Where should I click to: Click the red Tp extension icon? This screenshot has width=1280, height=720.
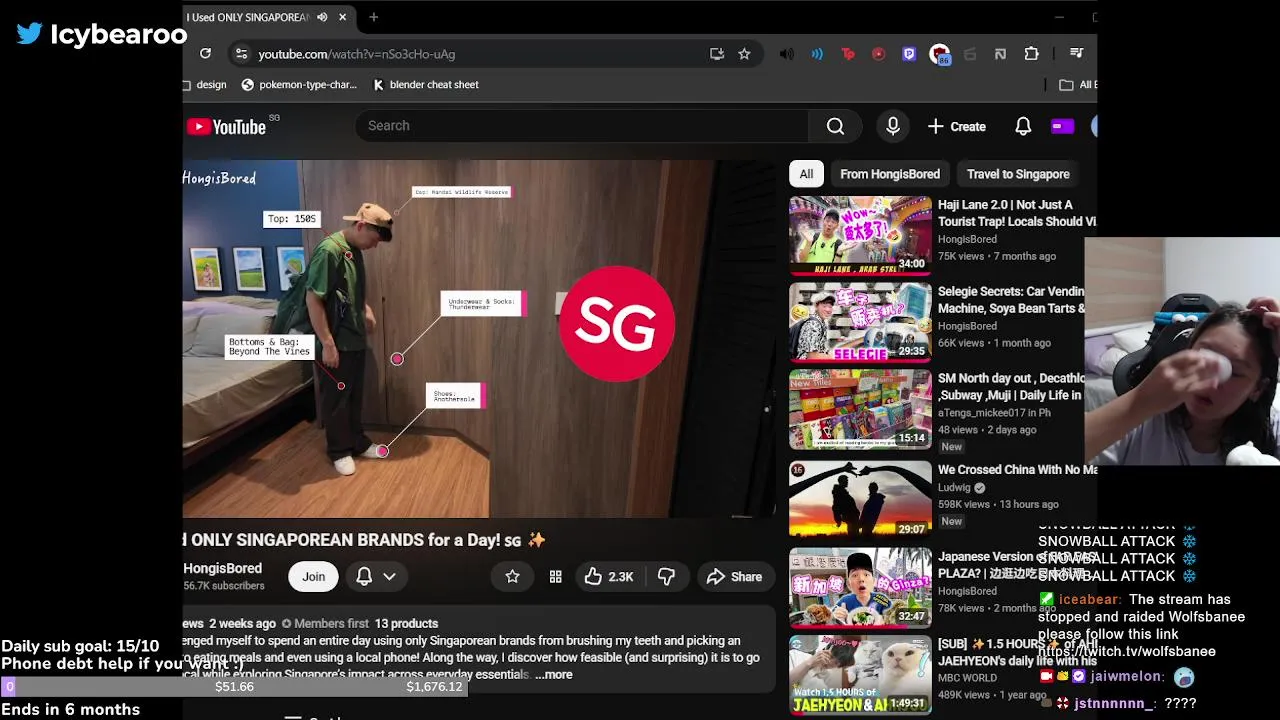click(848, 54)
